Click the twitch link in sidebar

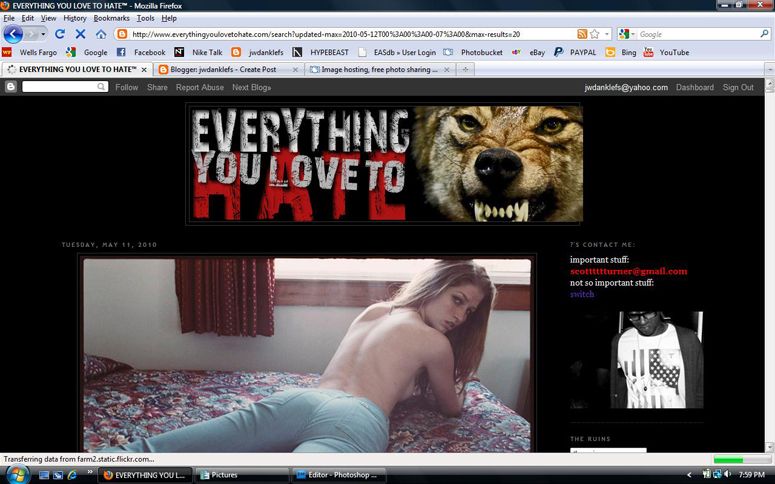(582, 294)
